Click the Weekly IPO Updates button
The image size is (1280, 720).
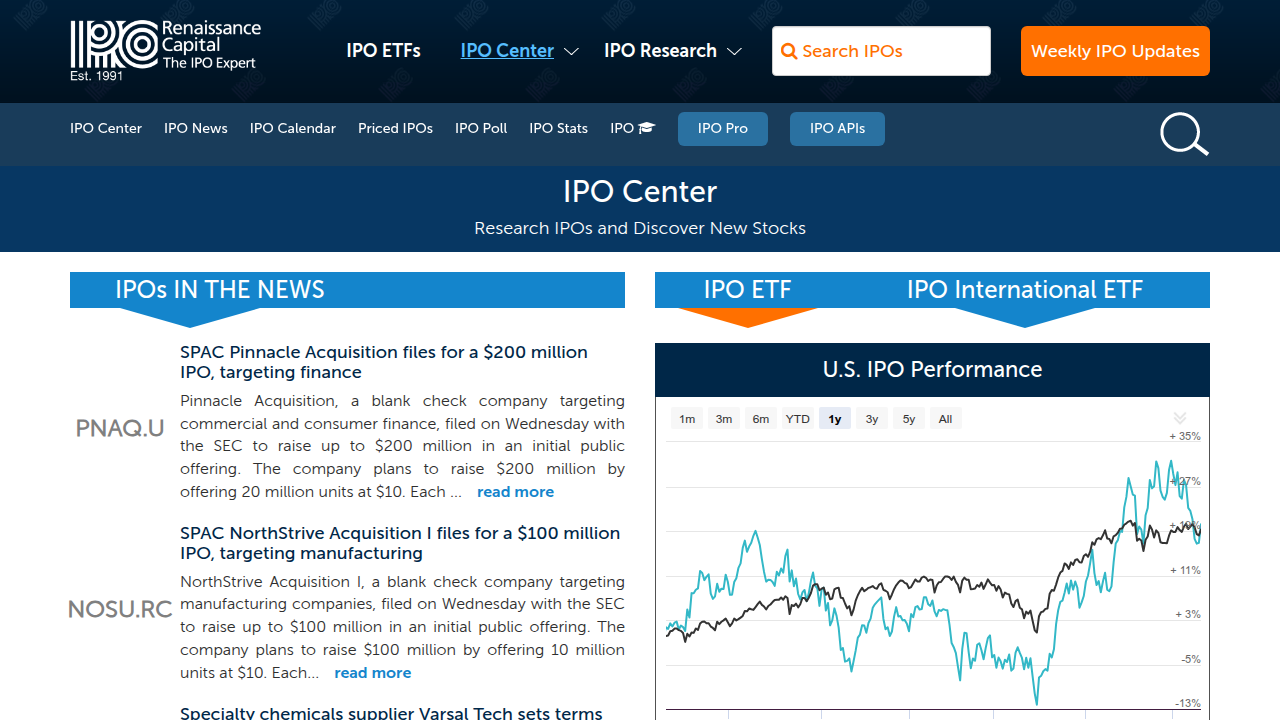[x=1115, y=51]
